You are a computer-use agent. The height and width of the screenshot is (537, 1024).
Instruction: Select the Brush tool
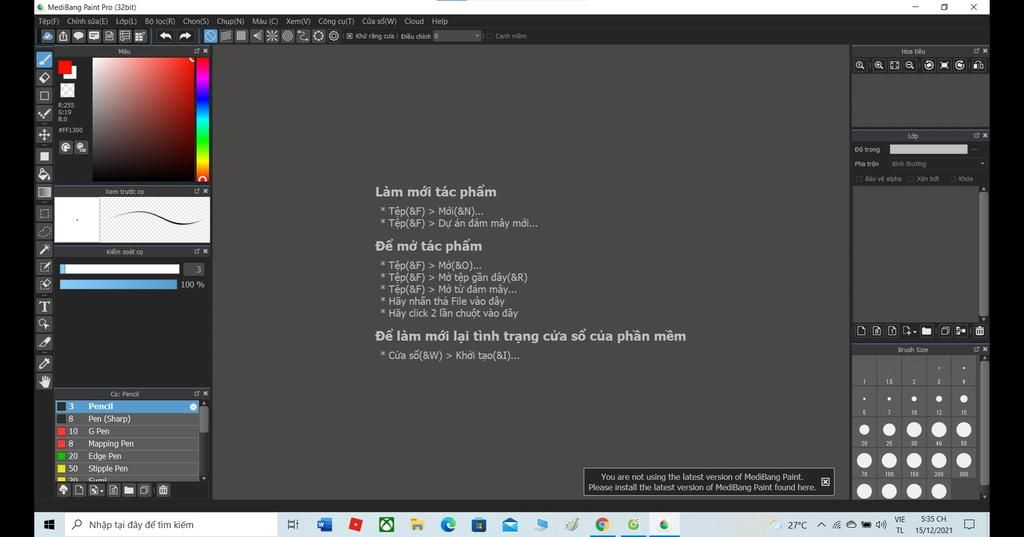(x=44, y=60)
